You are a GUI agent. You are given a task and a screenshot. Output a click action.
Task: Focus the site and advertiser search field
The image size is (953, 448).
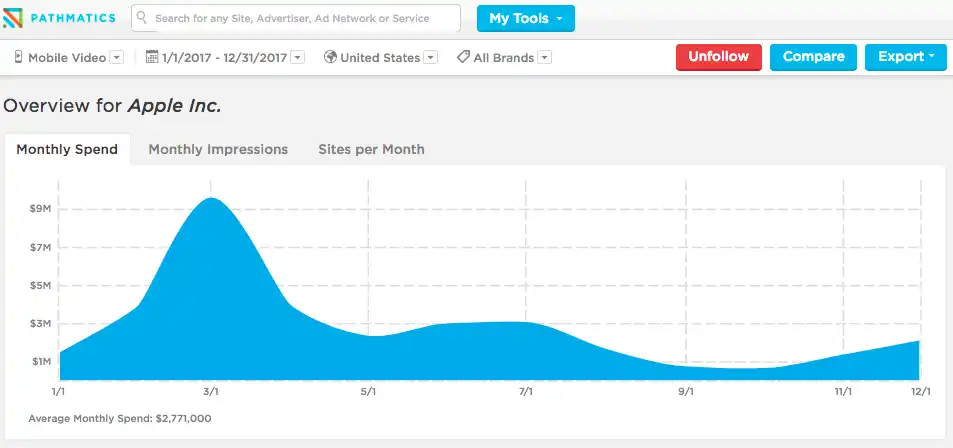tap(295, 18)
